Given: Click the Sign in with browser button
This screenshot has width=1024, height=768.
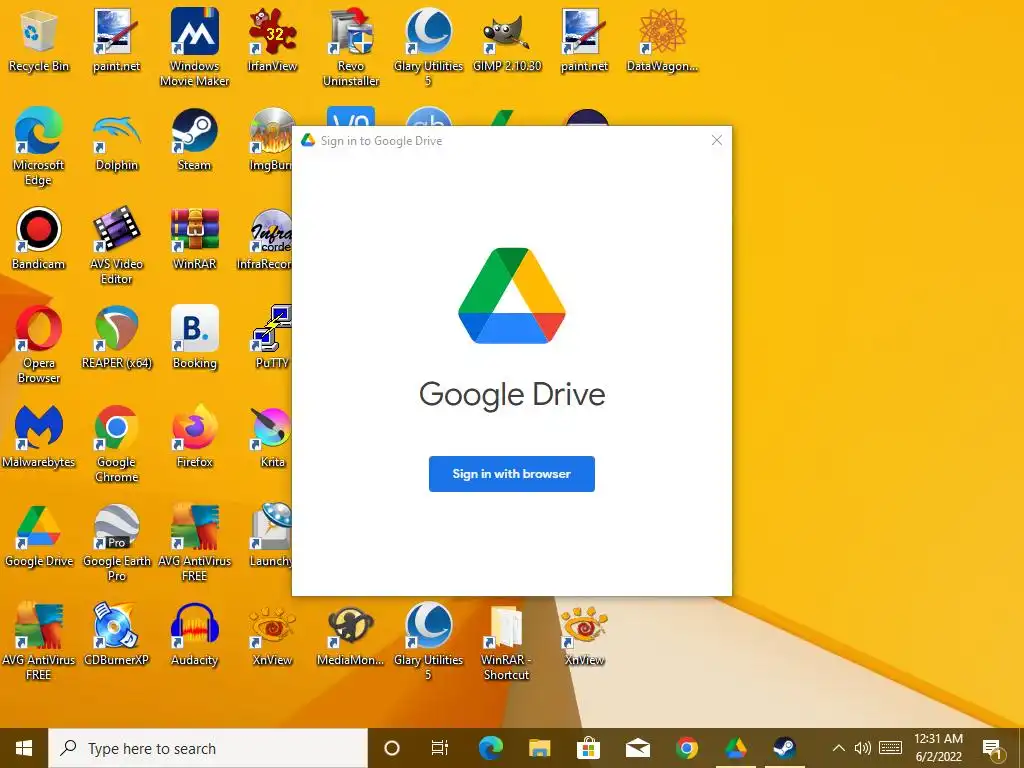Looking at the screenshot, I should click(511, 474).
